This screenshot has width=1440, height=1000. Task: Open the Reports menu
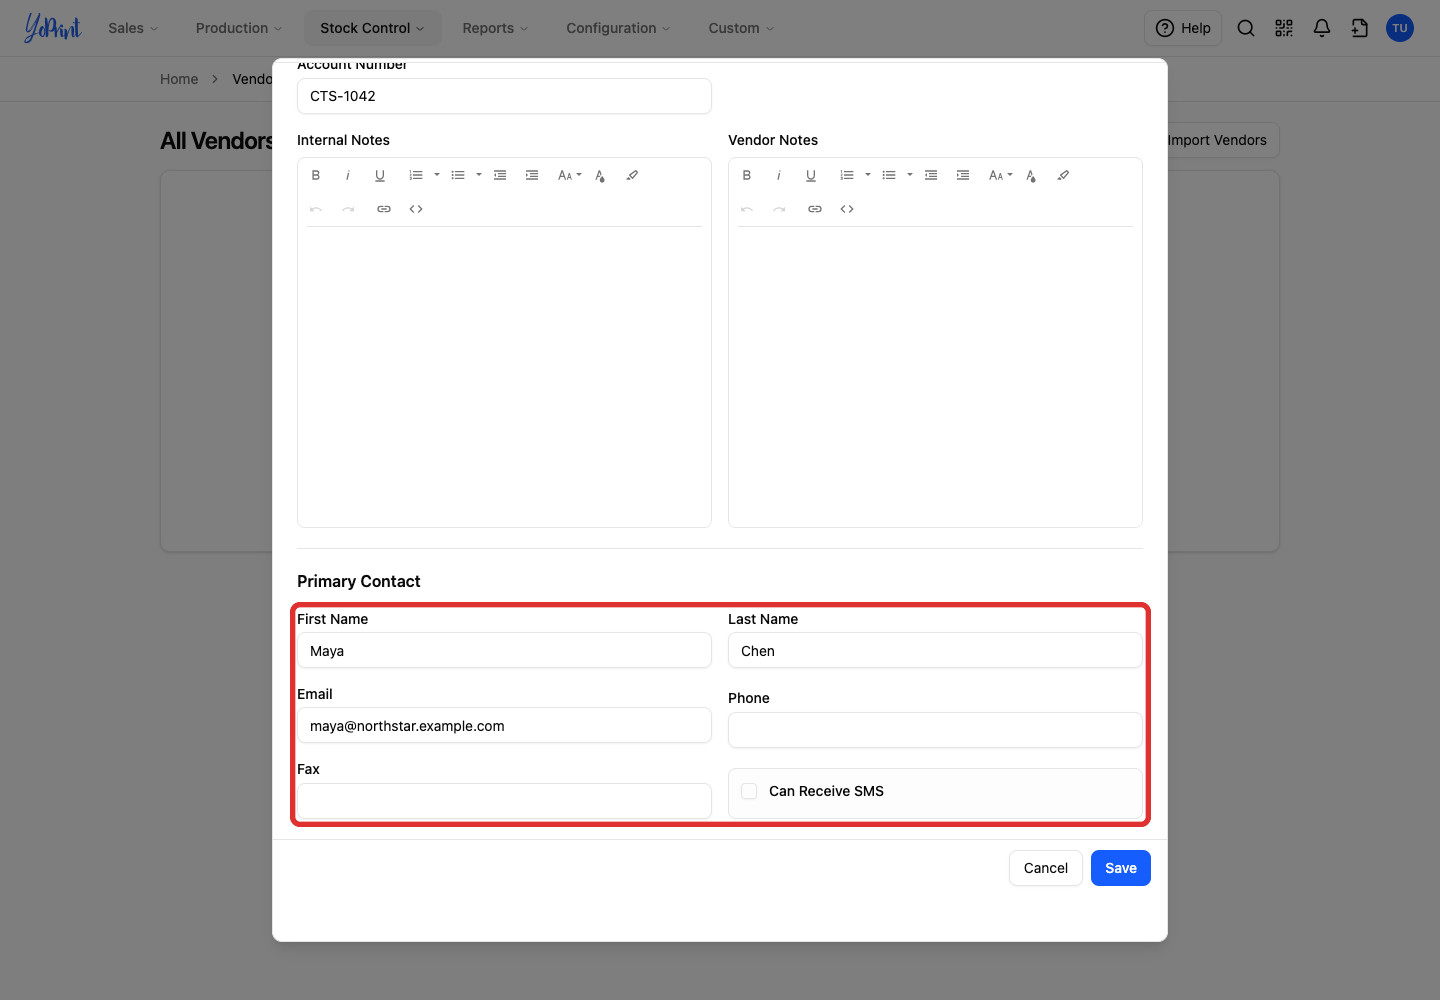(x=495, y=28)
